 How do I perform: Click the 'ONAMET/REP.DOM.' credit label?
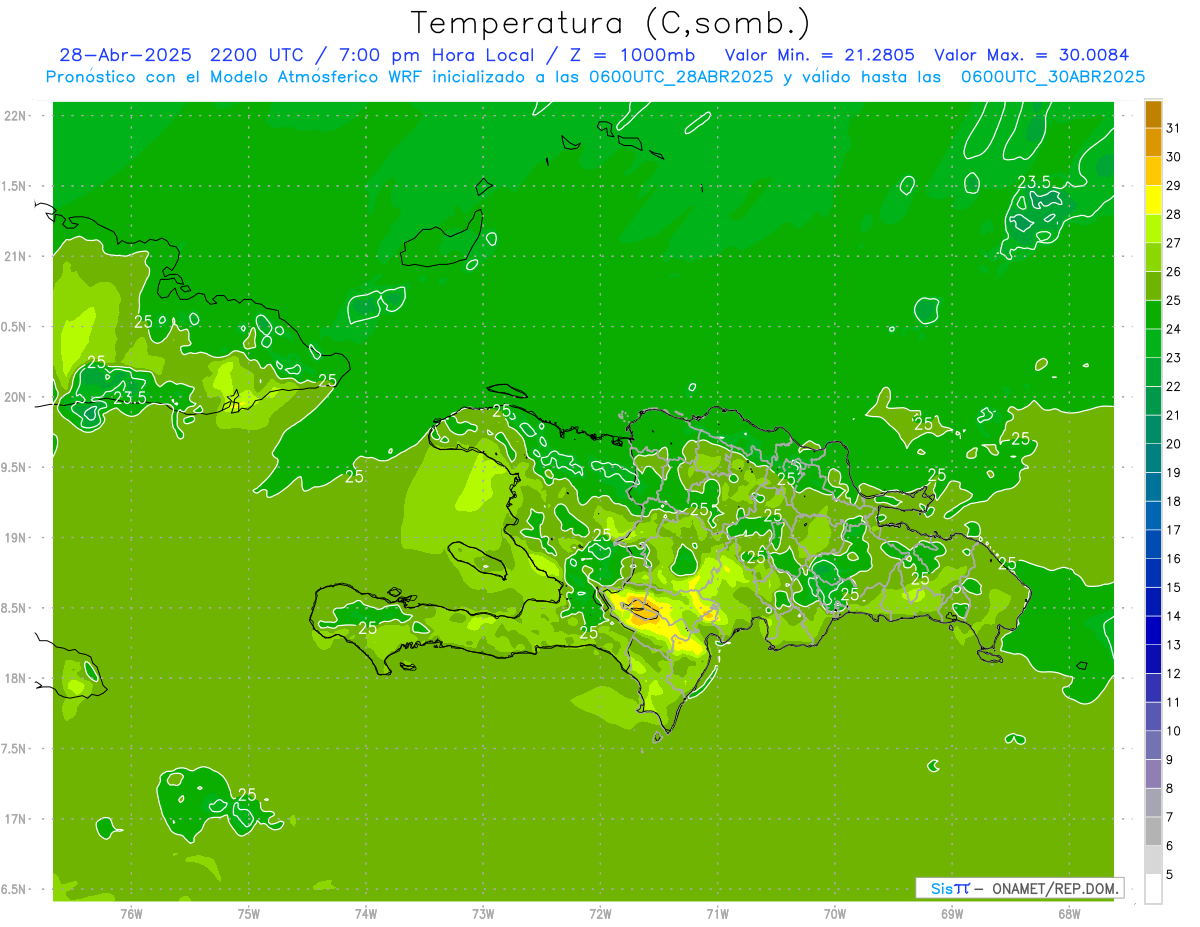(x=1054, y=888)
